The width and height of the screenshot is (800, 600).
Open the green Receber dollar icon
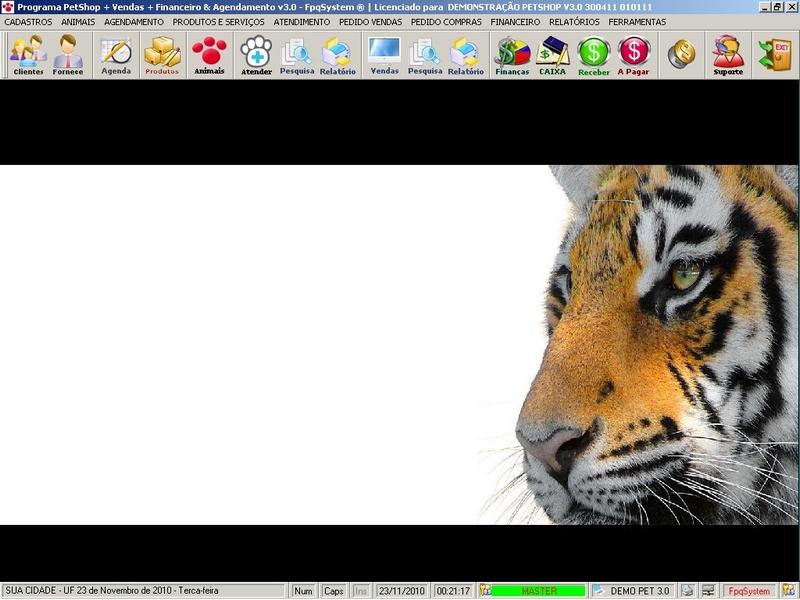pos(593,55)
